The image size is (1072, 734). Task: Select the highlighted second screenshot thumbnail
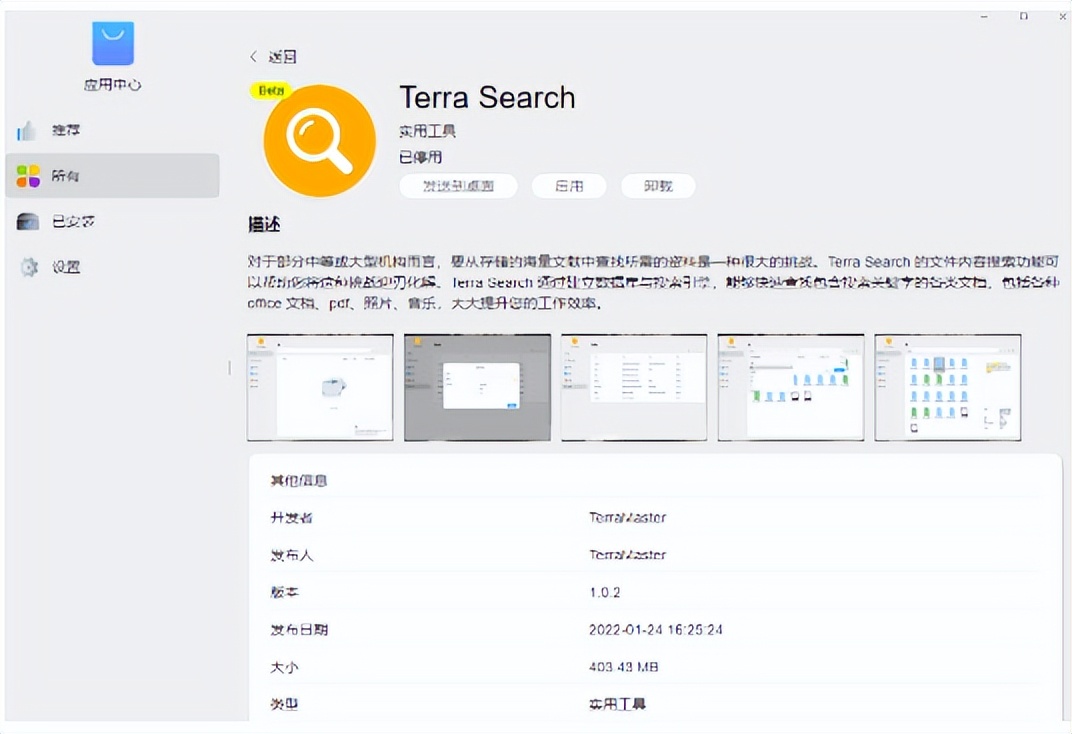pyautogui.click(x=476, y=387)
